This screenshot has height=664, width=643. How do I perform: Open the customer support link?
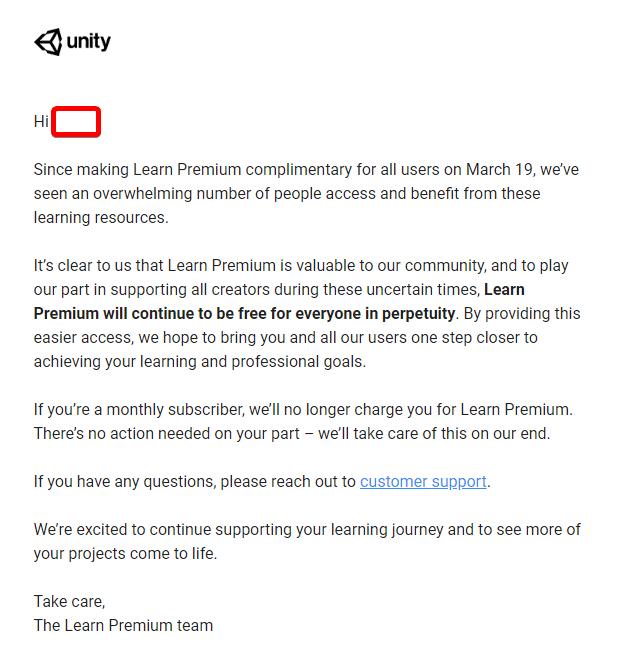click(x=423, y=481)
